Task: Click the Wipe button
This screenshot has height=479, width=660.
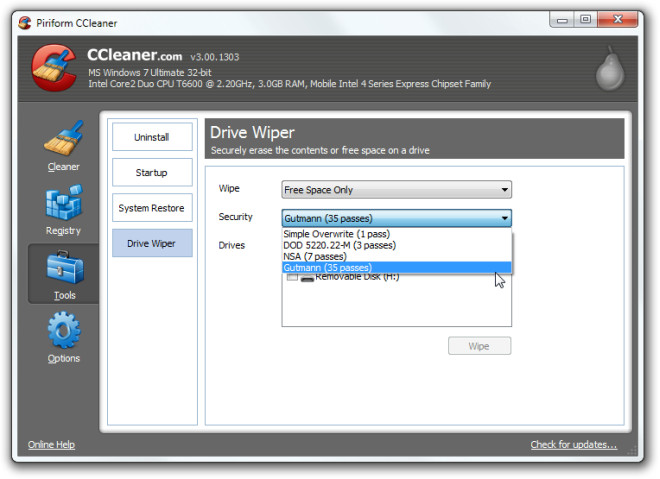Action: click(x=479, y=346)
